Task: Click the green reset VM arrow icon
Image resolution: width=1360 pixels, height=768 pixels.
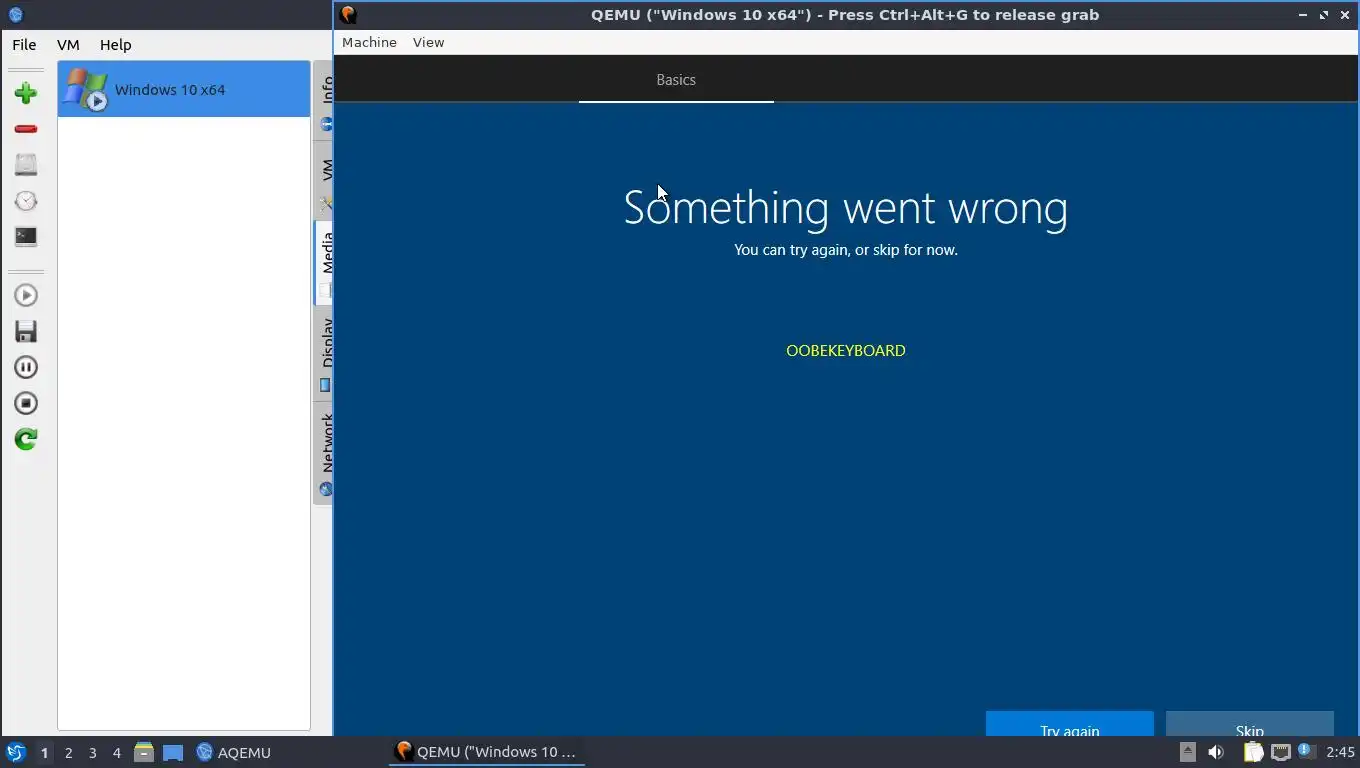Action: [26, 439]
